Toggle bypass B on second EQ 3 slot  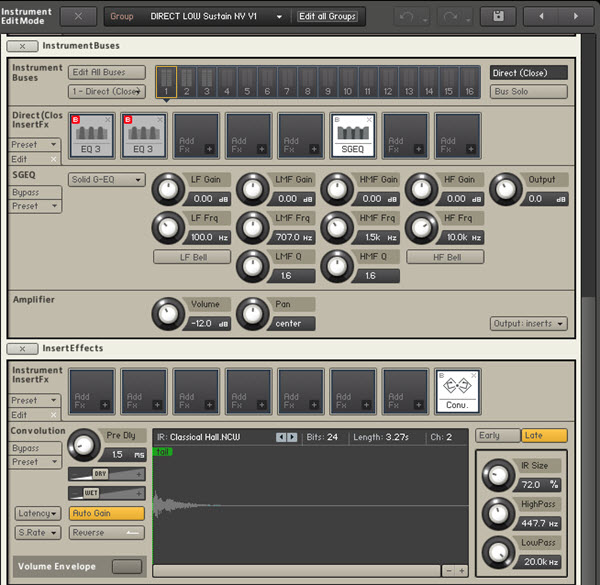[x=128, y=120]
